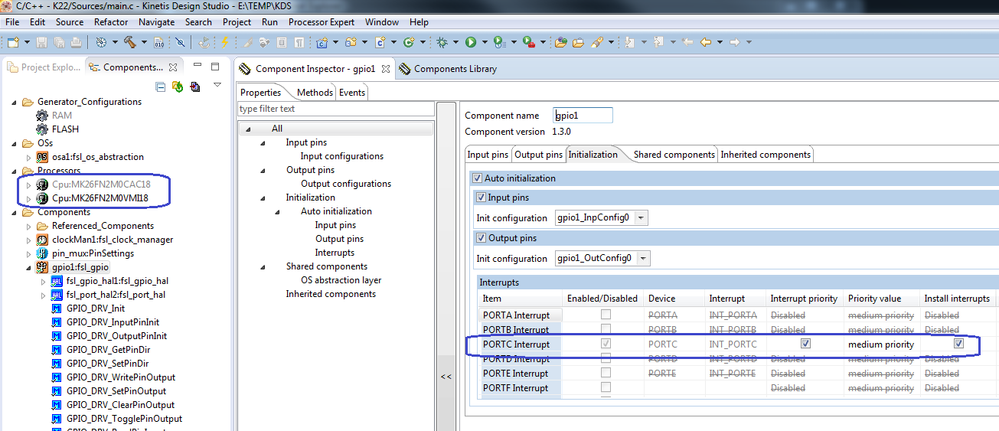
Task: Click the << collapse panel button
Action: click(x=446, y=376)
